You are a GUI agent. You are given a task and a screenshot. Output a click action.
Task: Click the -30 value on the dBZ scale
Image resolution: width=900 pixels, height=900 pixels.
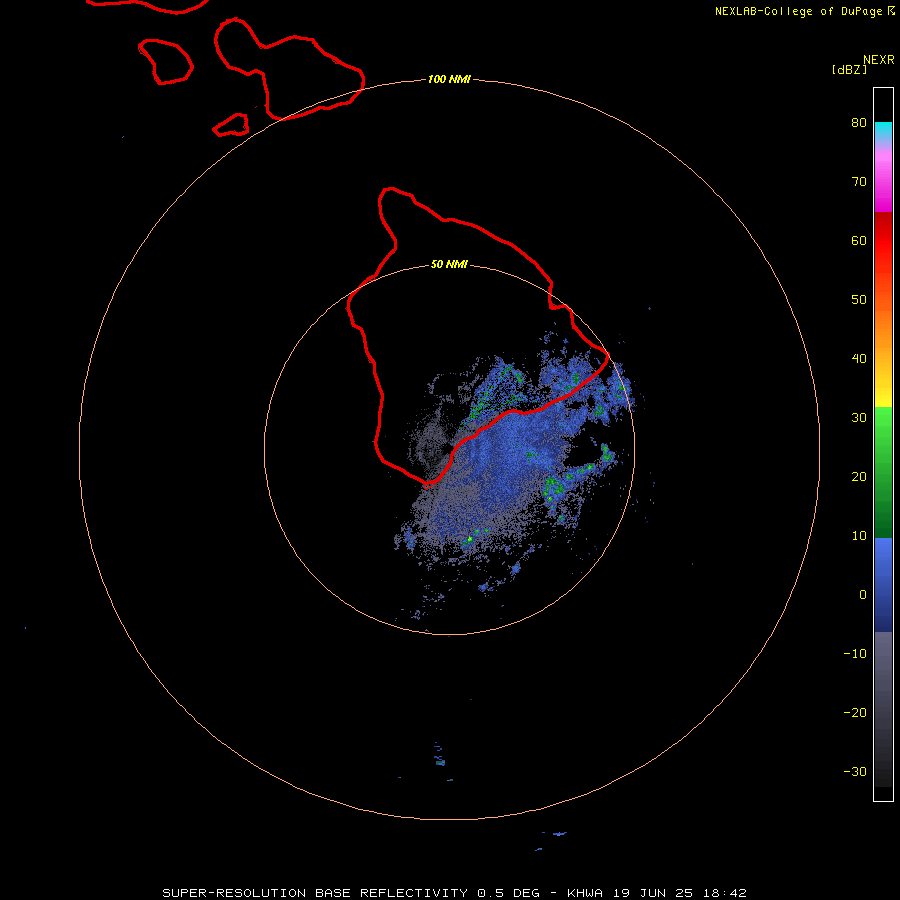pyautogui.click(x=855, y=772)
